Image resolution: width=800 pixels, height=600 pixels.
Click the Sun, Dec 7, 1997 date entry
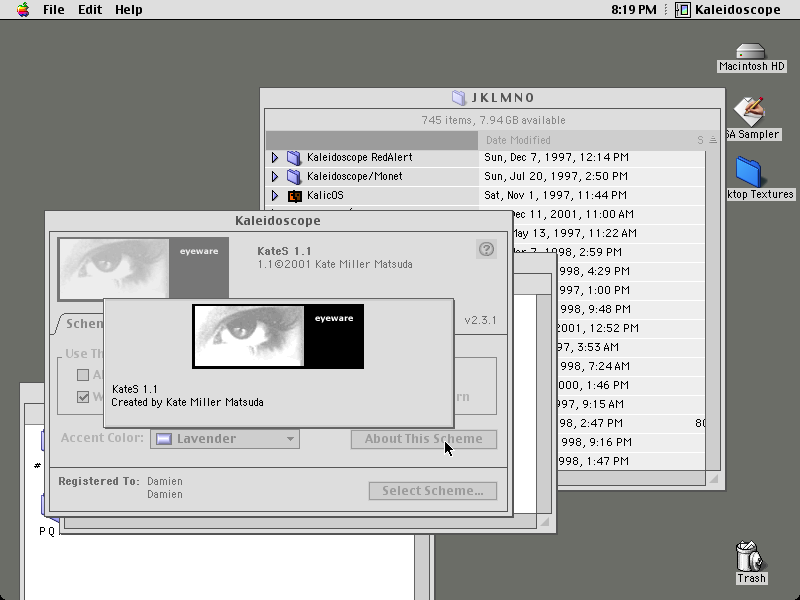[556, 158]
